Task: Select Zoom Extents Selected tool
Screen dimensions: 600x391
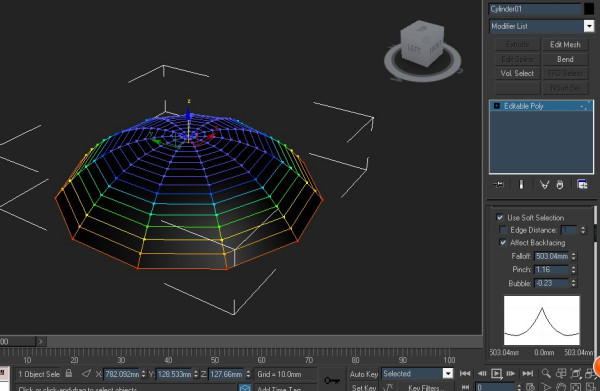Action: point(575,373)
